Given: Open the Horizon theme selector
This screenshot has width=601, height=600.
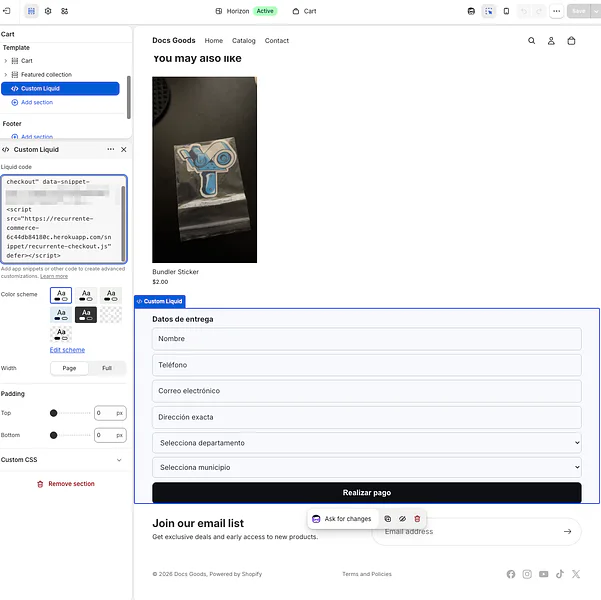Looking at the screenshot, I should point(246,11).
